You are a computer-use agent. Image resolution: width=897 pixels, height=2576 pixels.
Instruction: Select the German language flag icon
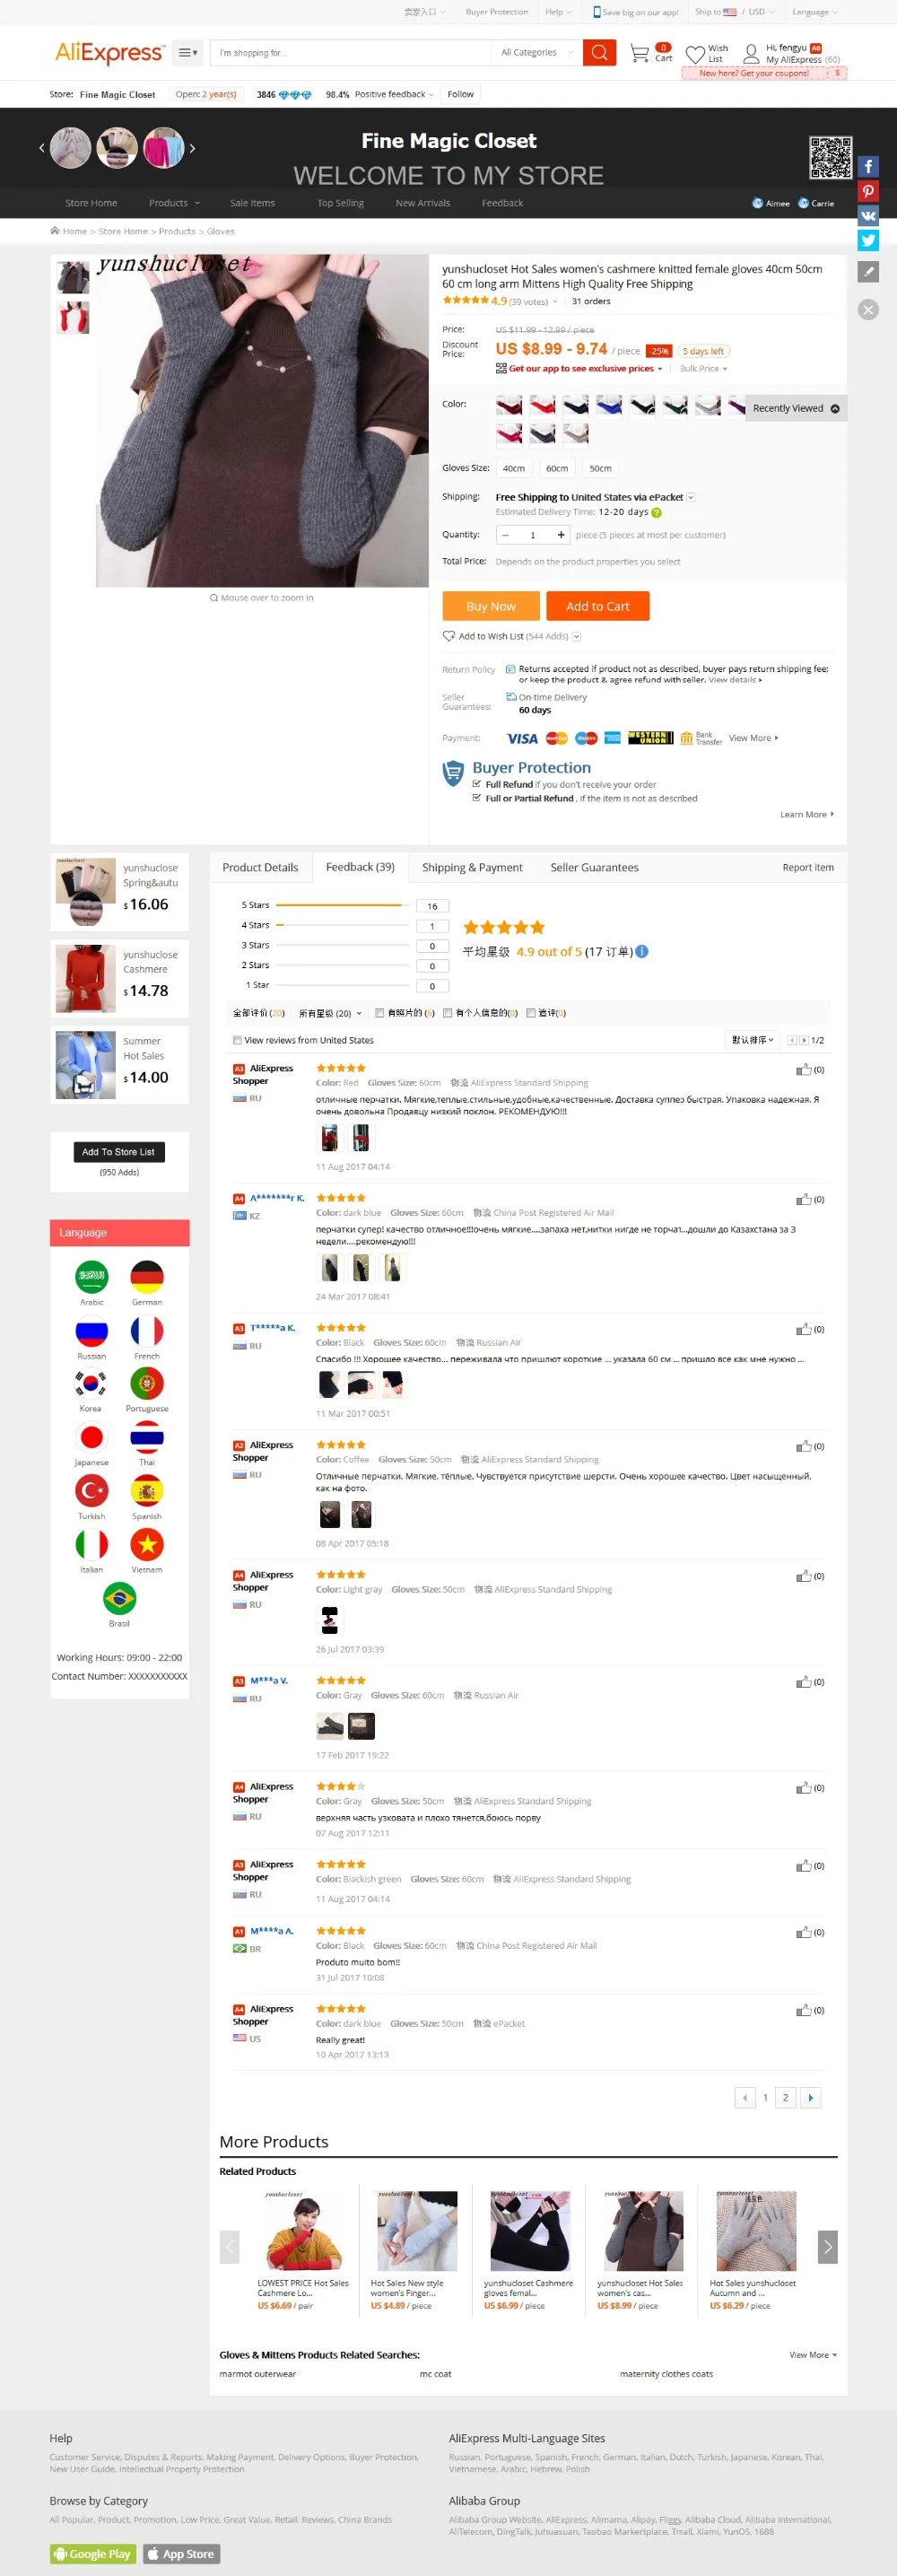tap(147, 1277)
